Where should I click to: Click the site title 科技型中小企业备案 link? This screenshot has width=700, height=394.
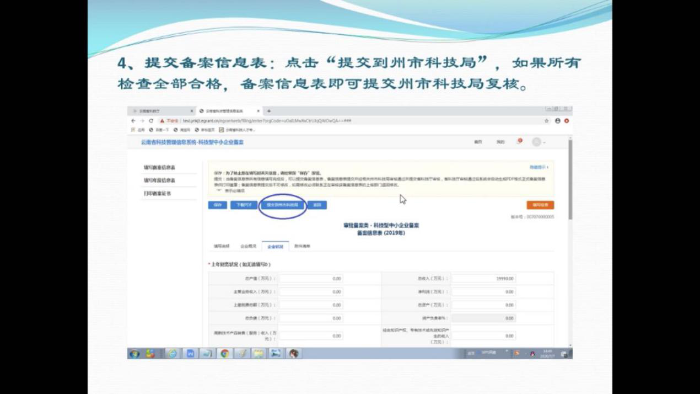click(x=192, y=142)
